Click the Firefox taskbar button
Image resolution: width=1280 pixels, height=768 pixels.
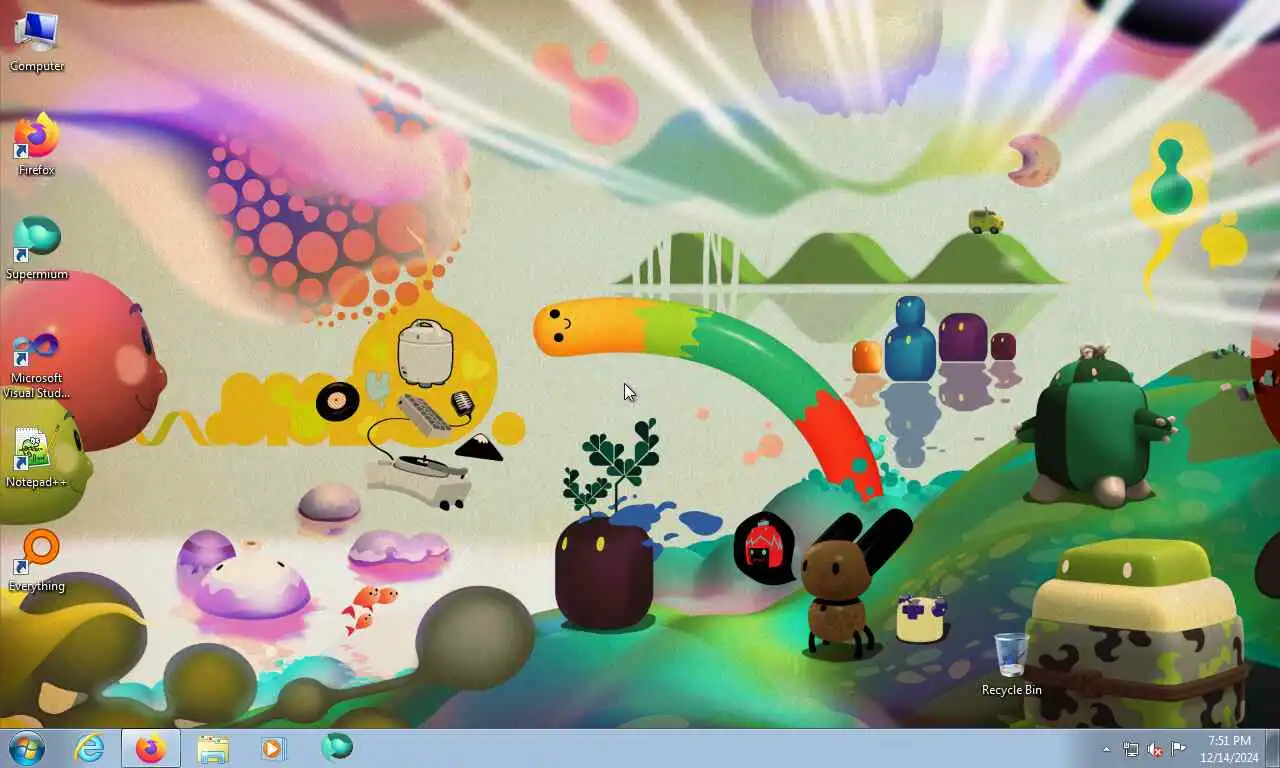pos(151,748)
